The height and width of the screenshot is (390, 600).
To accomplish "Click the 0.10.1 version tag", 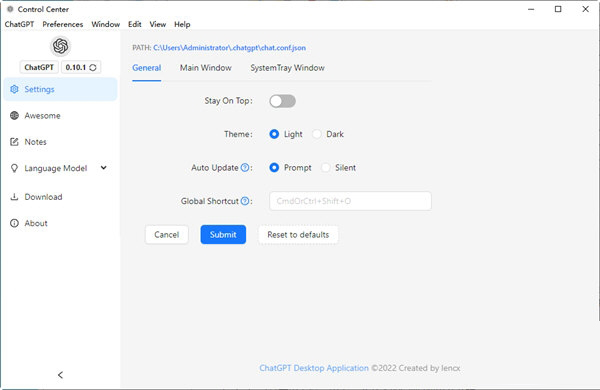I will (x=81, y=67).
